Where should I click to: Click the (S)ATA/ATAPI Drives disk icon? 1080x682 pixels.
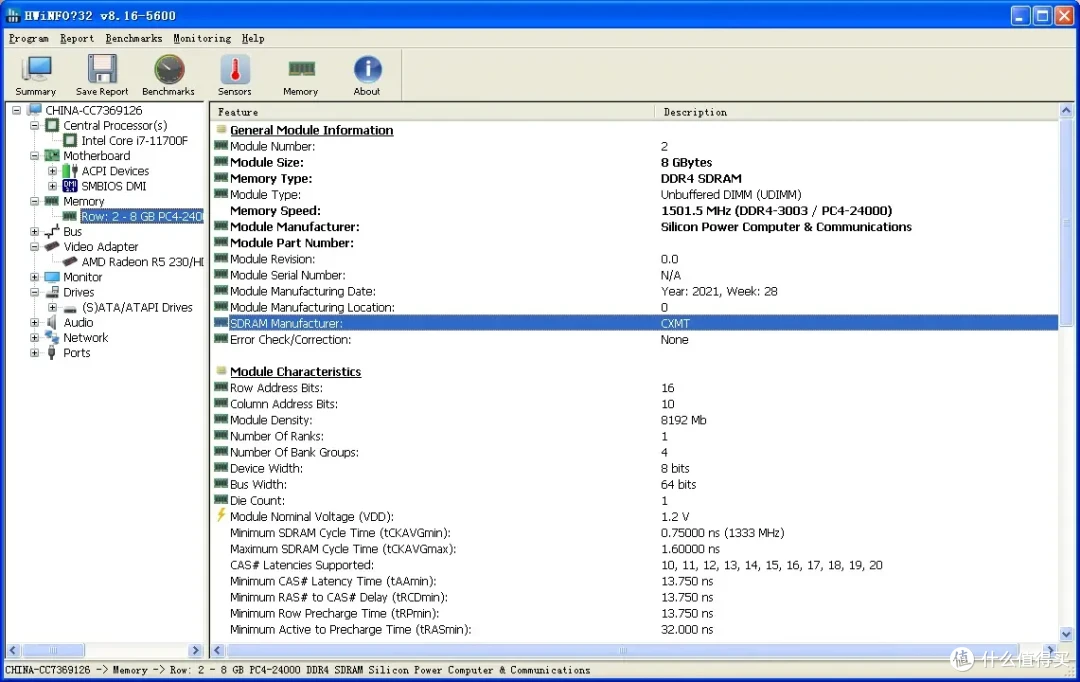(x=70, y=308)
